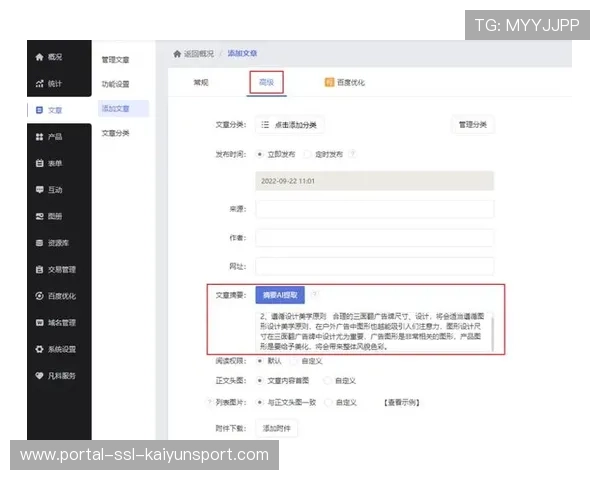Open the 产品 grid icon in sidebar

click(39, 137)
